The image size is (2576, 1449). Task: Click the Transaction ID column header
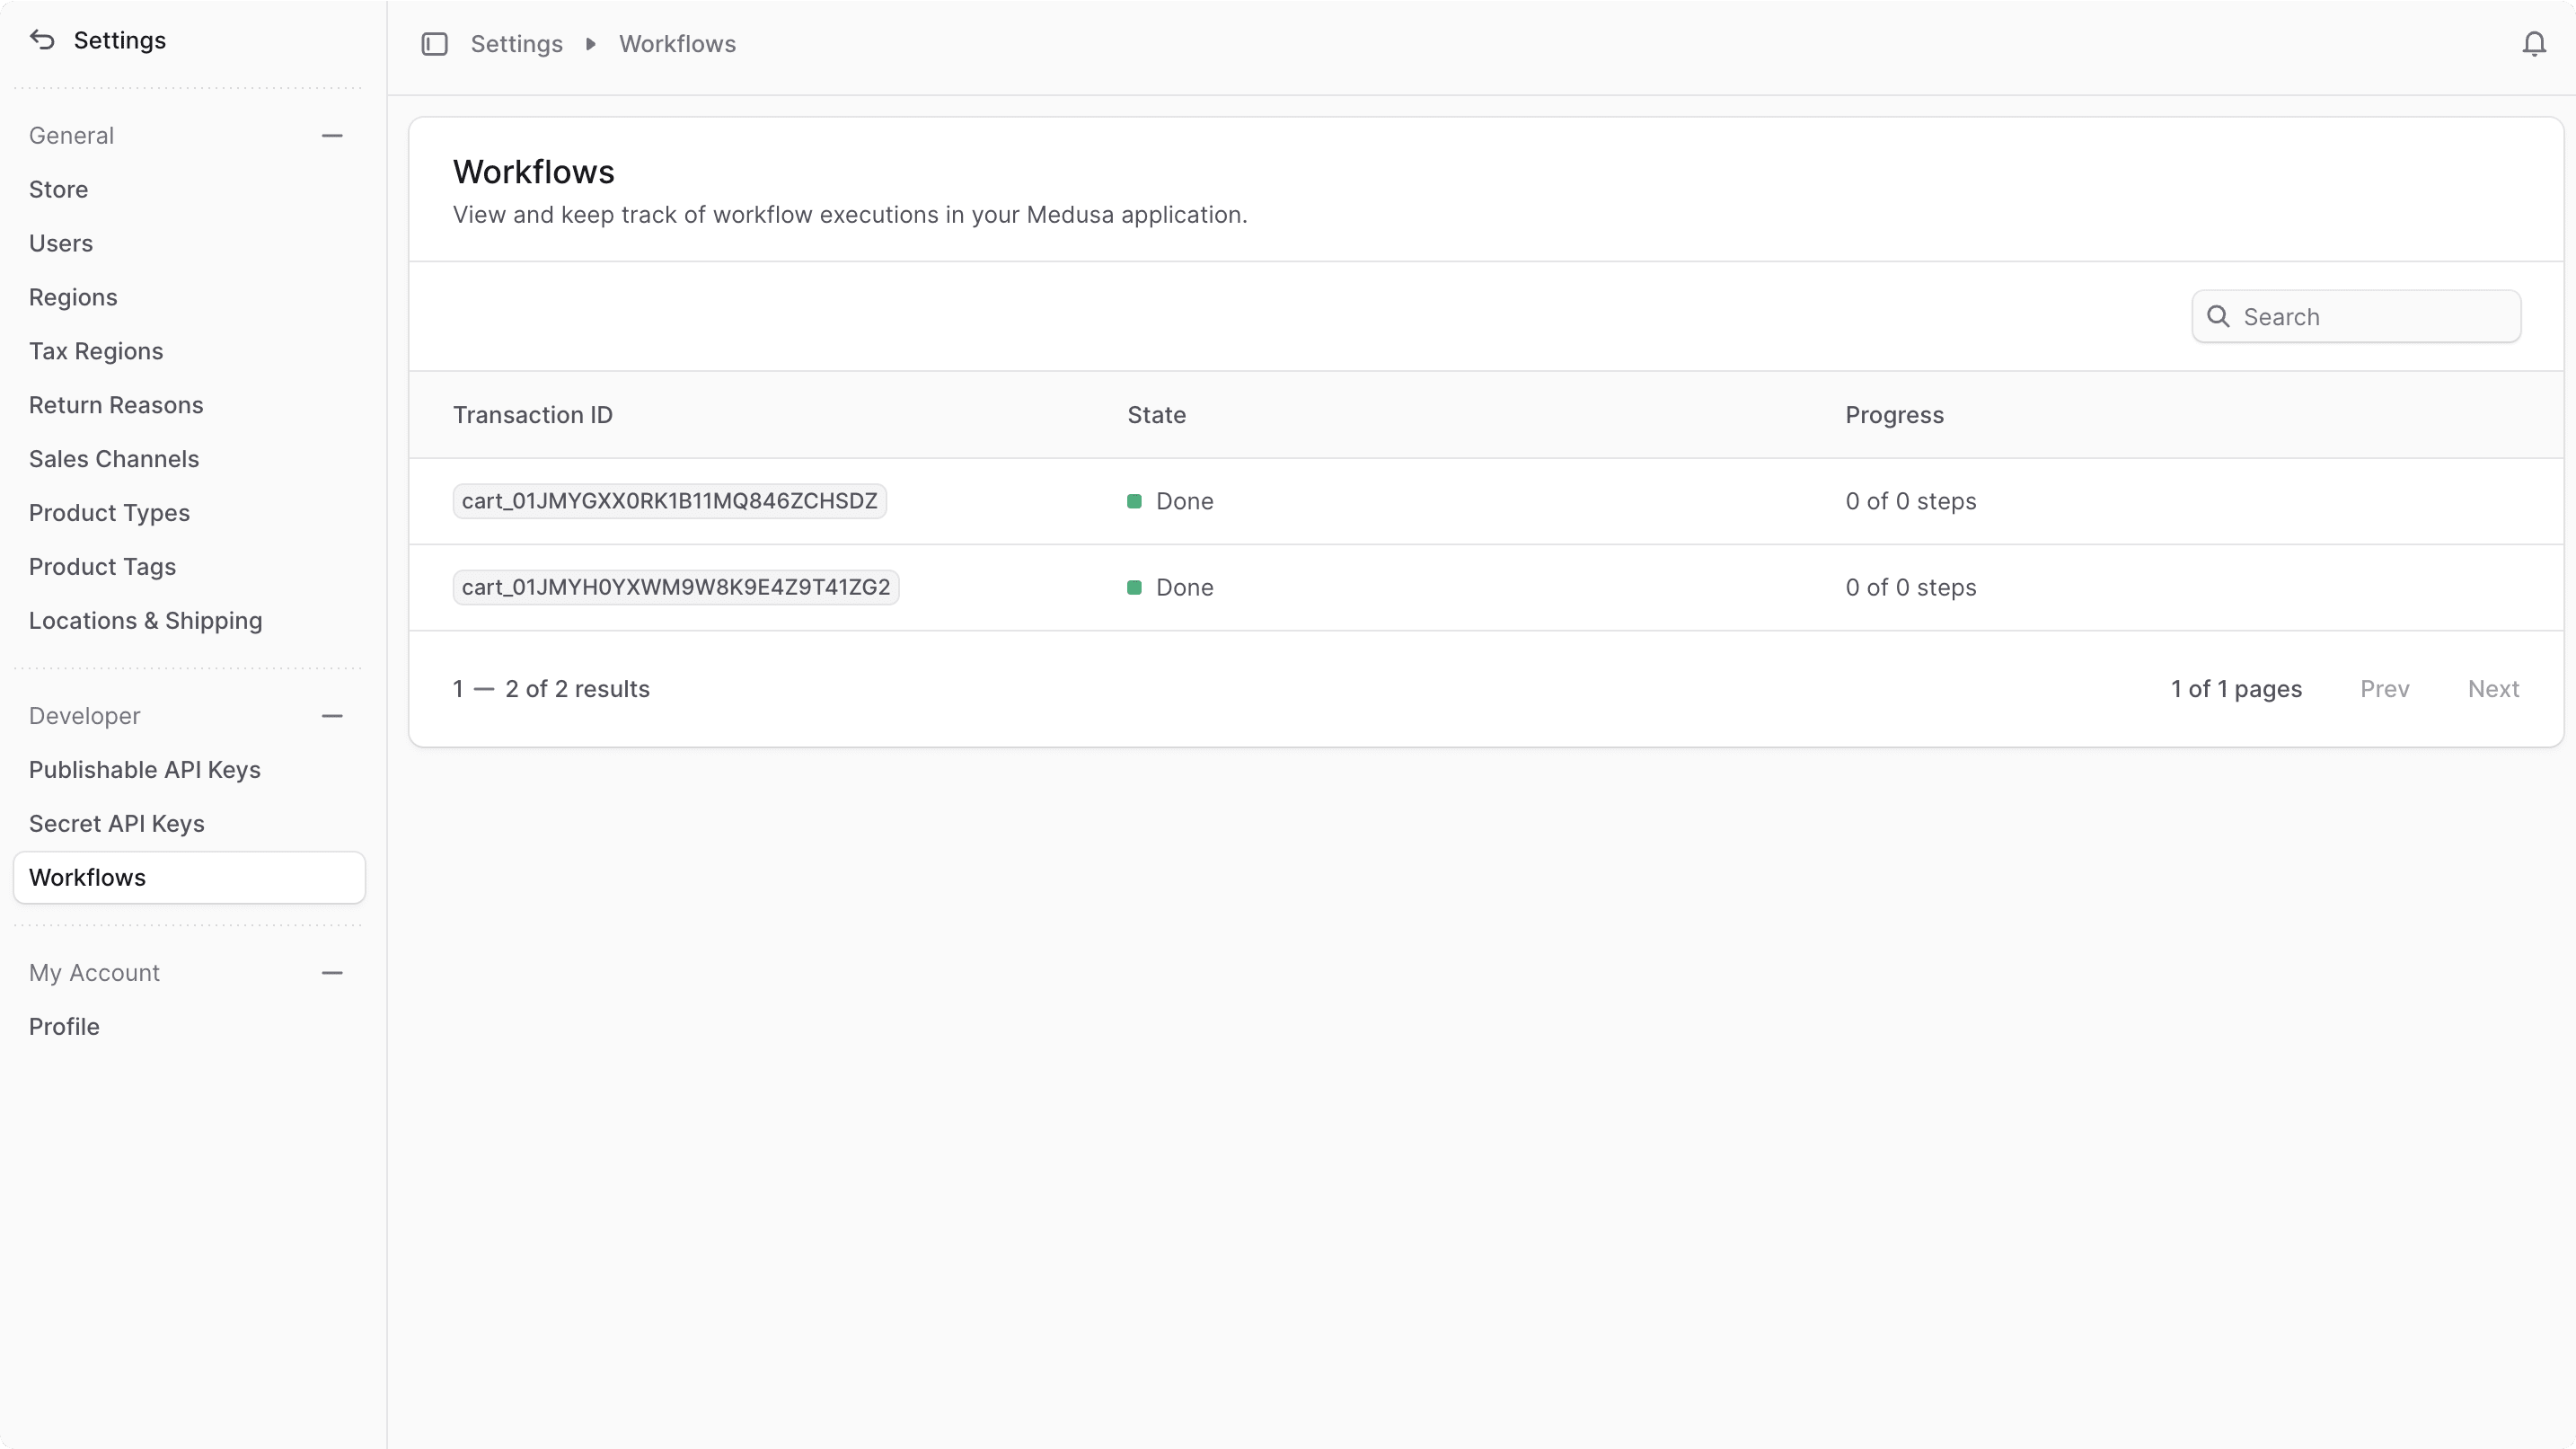pos(533,415)
